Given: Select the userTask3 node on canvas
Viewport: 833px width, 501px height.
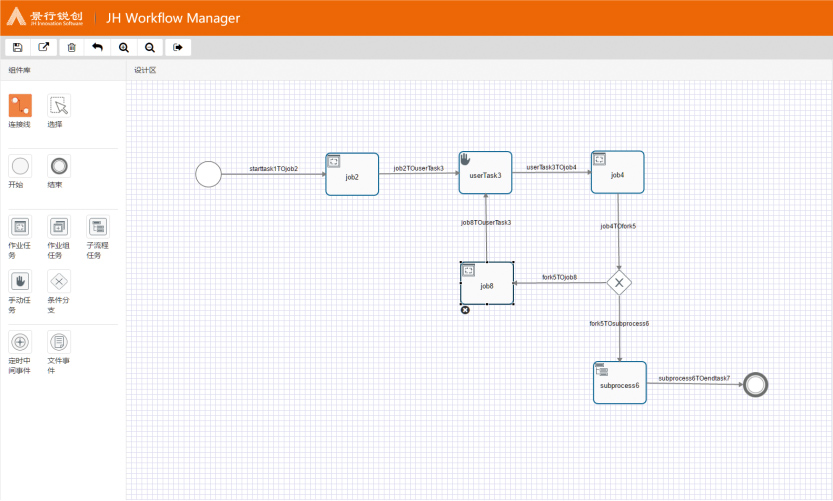Looking at the screenshot, I should pyautogui.click(x=486, y=174).
